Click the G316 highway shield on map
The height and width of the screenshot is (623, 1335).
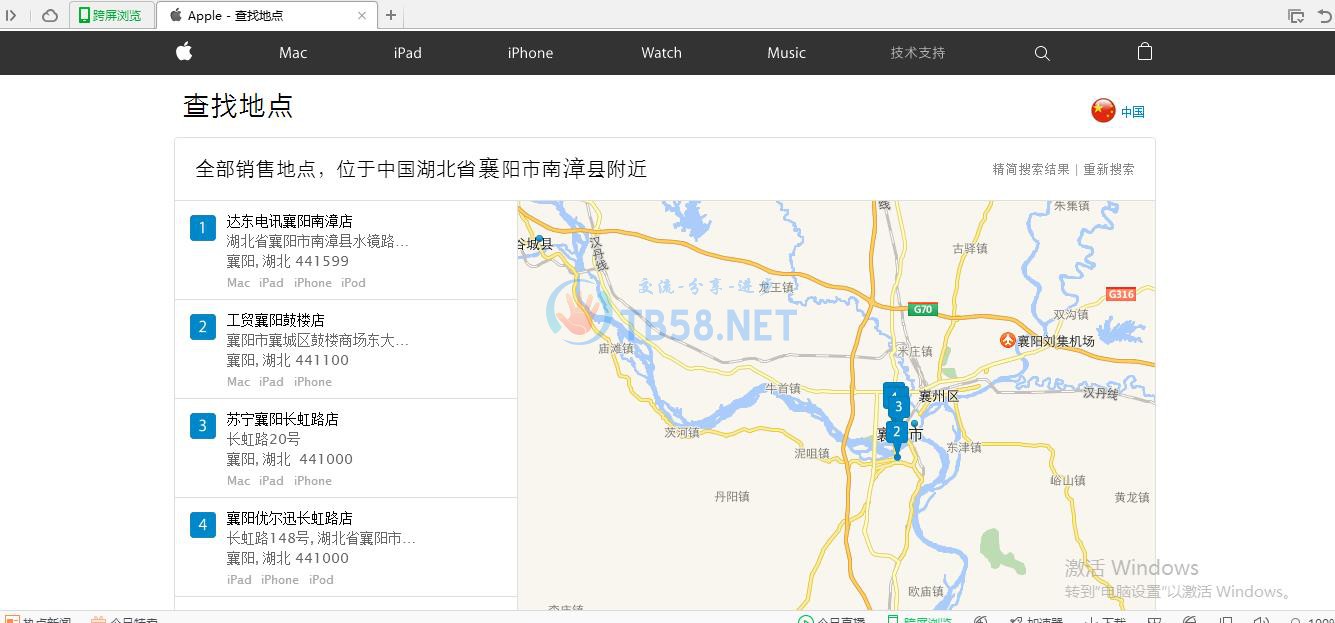(x=1121, y=294)
